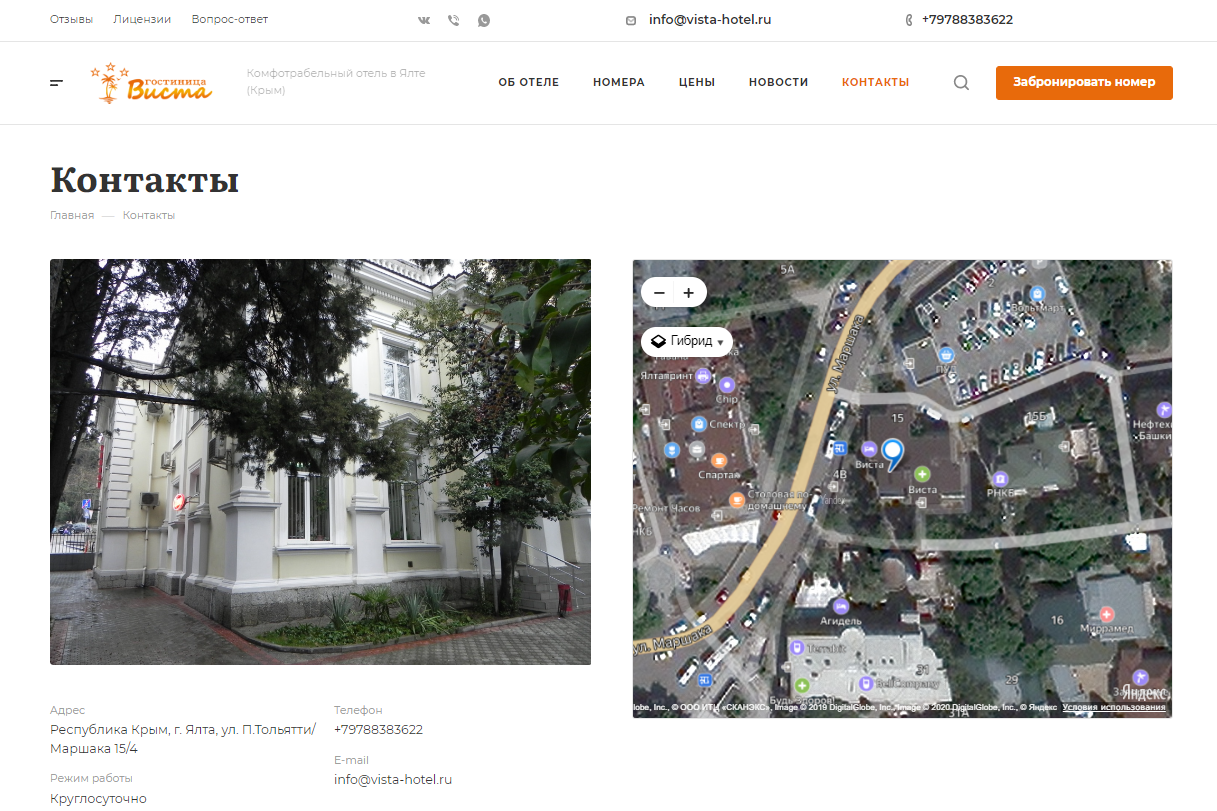Image resolution: width=1217 pixels, height=811 pixels.
Task: Click the Забронировать номер button
Action: pos(1084,83)
